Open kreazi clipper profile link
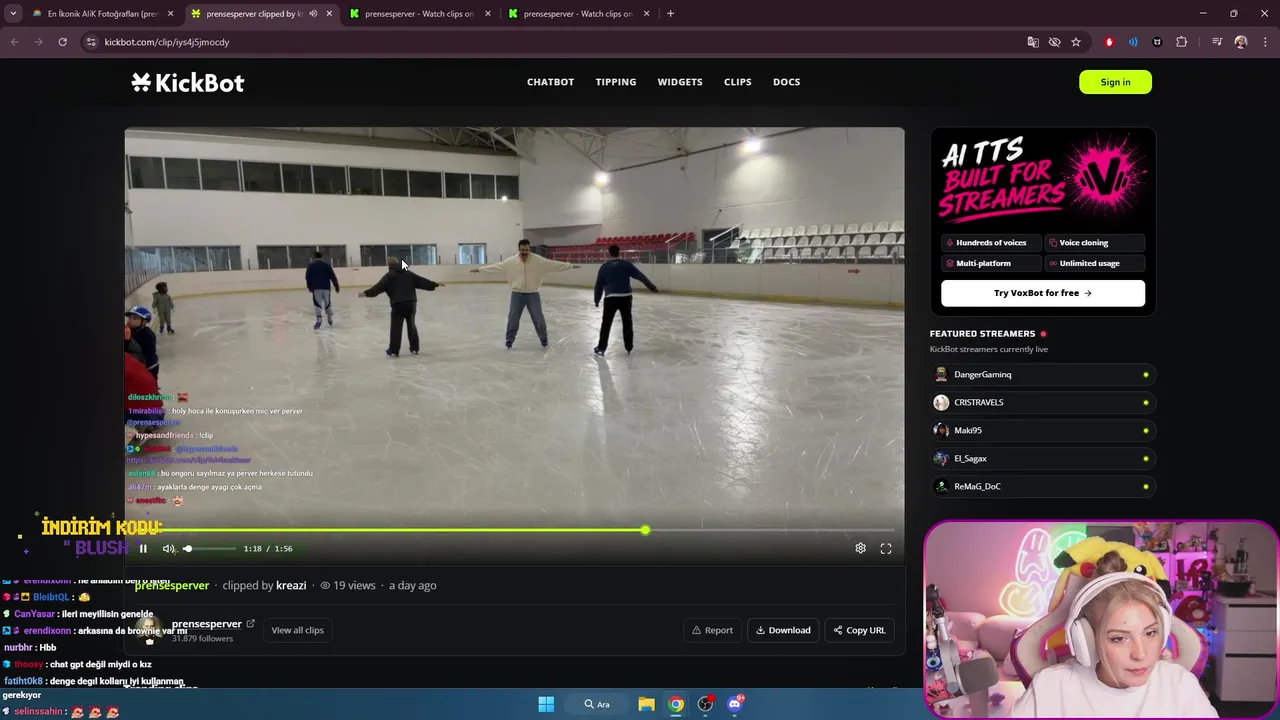 [291, 585]
